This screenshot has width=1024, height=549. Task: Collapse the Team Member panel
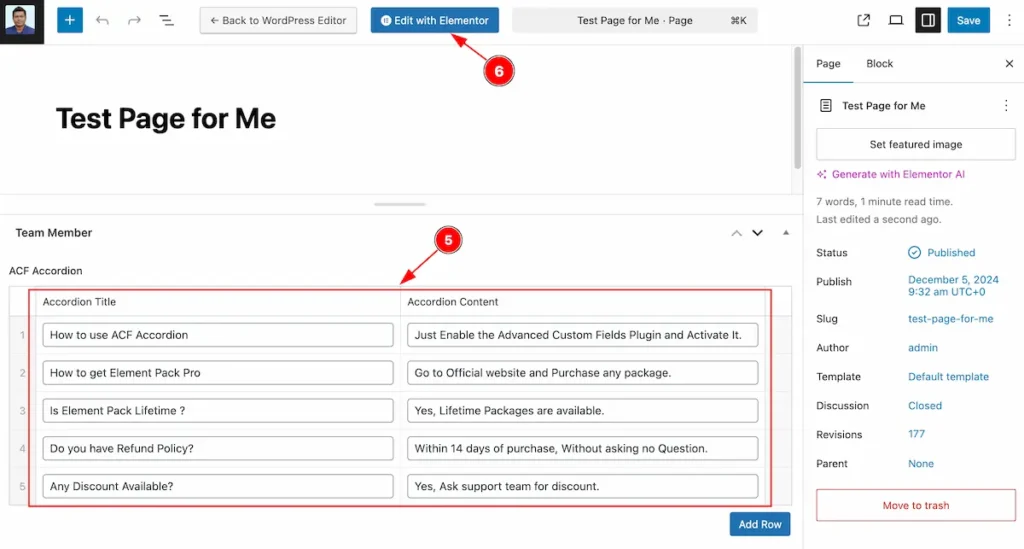pyautogui.click(x=786, y=233)
